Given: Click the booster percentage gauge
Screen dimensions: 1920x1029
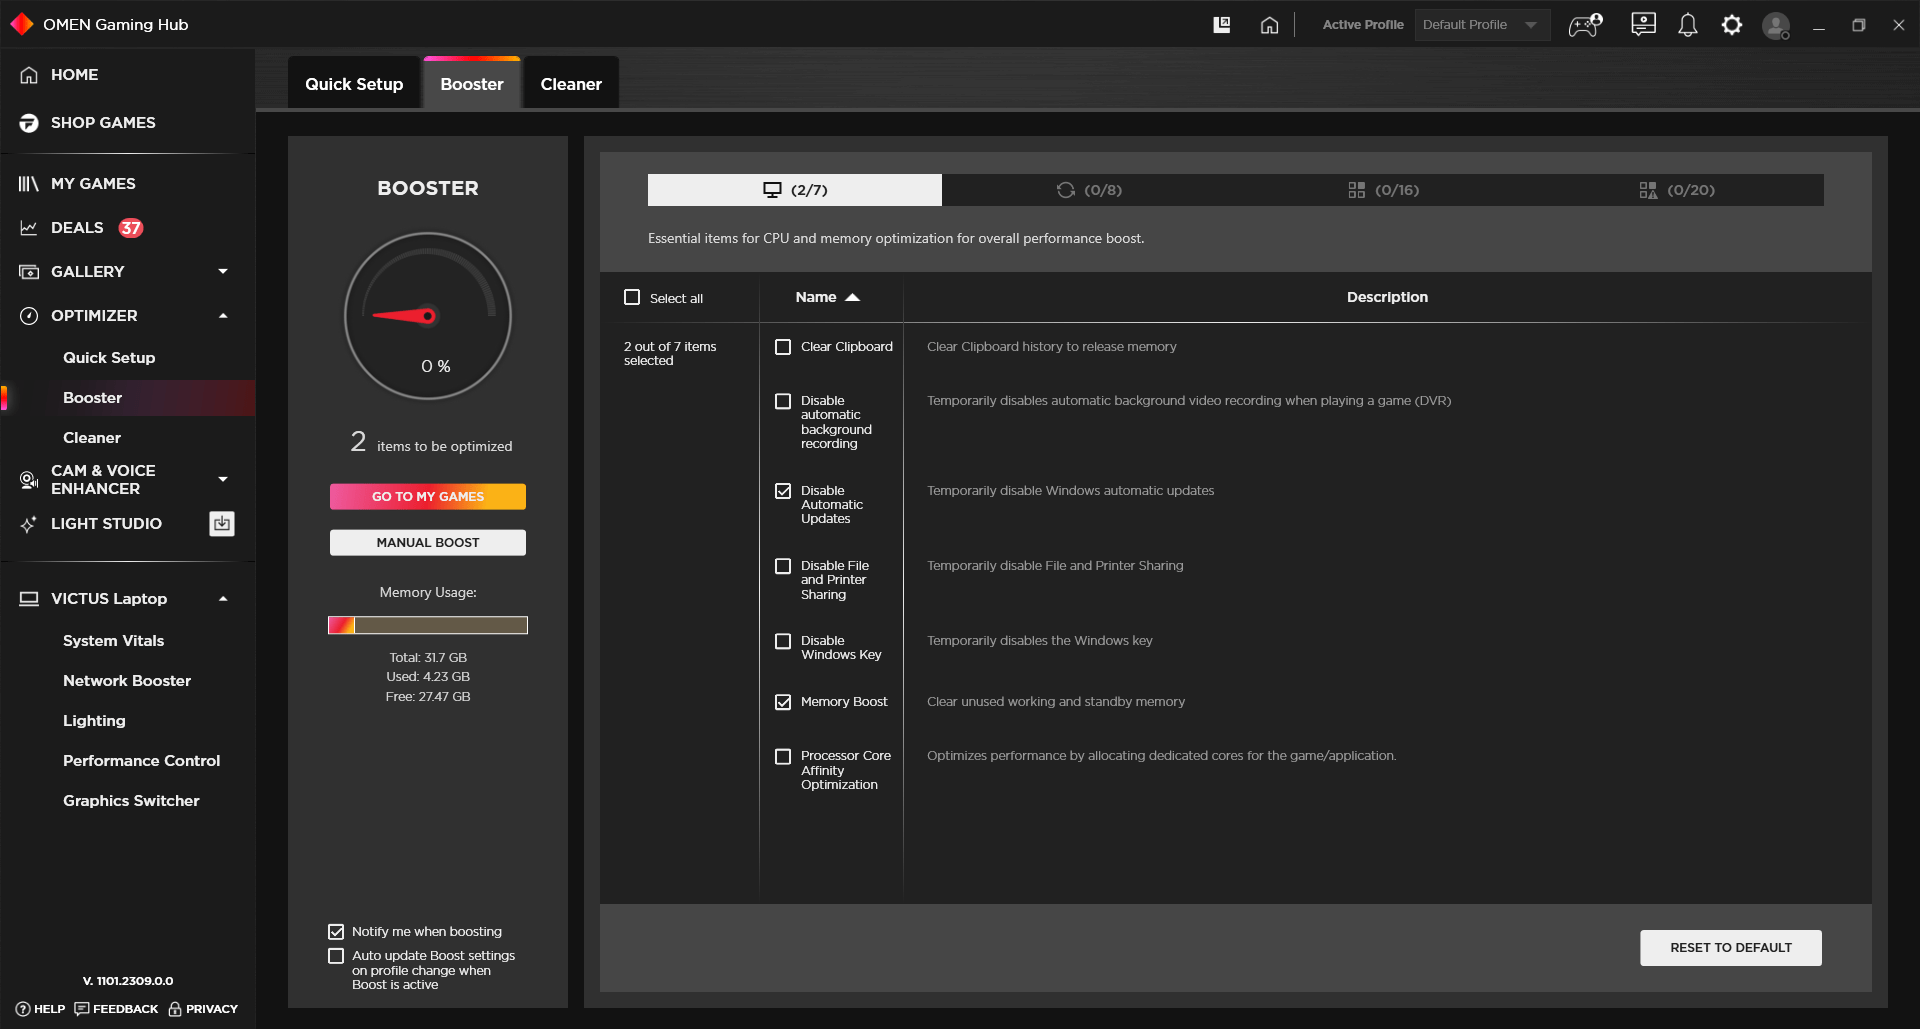Looking at the screenshot, I should 428,316.
